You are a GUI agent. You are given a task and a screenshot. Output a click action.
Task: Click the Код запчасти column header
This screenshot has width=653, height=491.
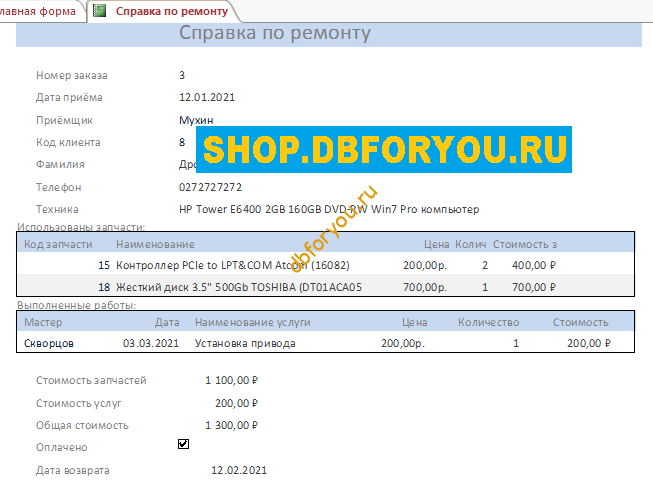58,244
